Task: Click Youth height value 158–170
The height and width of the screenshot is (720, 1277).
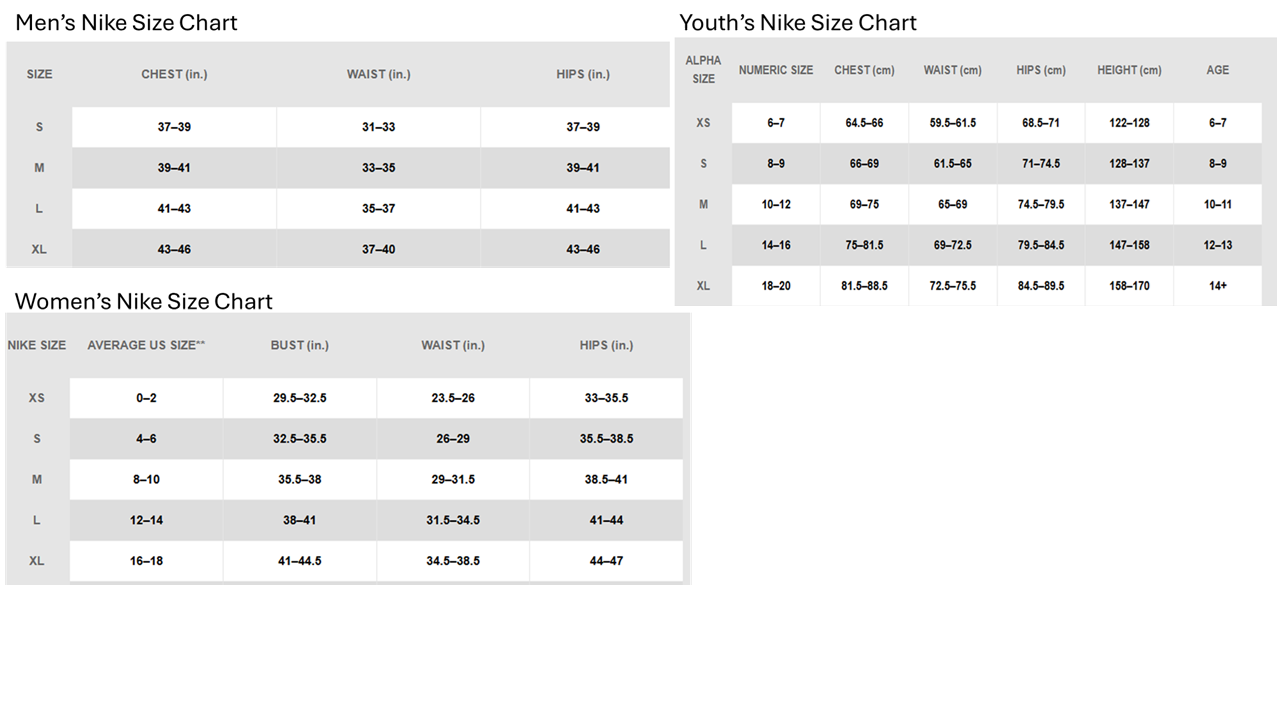Action: pos(1129,286)
